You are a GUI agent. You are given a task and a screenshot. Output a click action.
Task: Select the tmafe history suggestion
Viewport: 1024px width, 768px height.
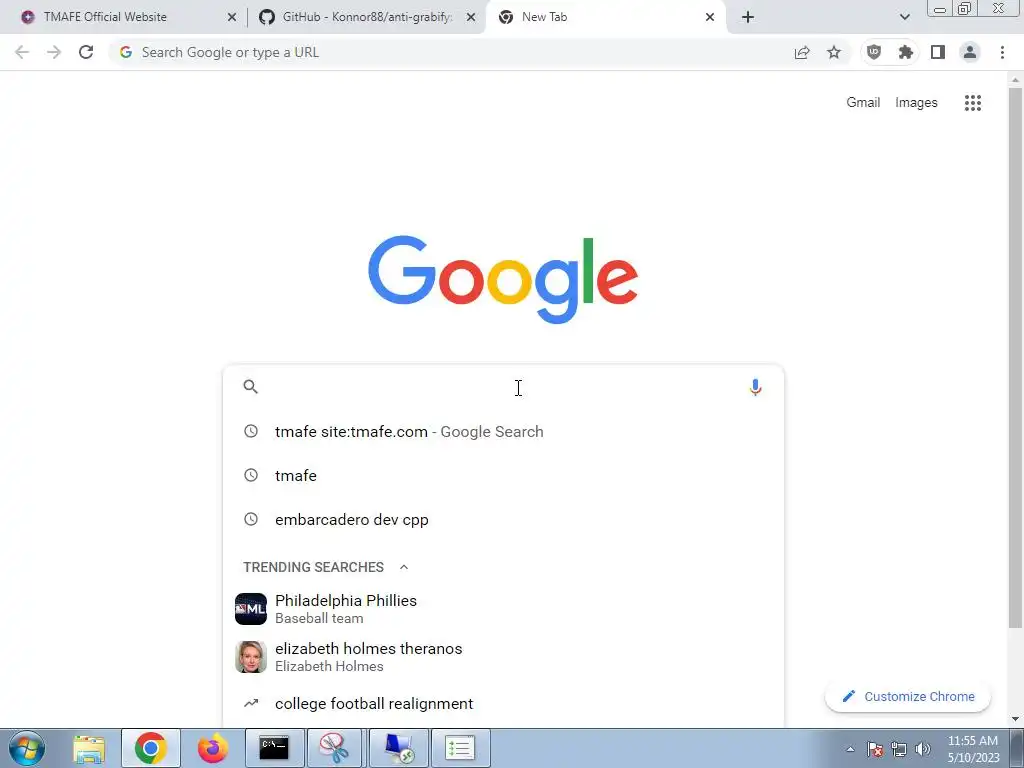pos(503,475)
